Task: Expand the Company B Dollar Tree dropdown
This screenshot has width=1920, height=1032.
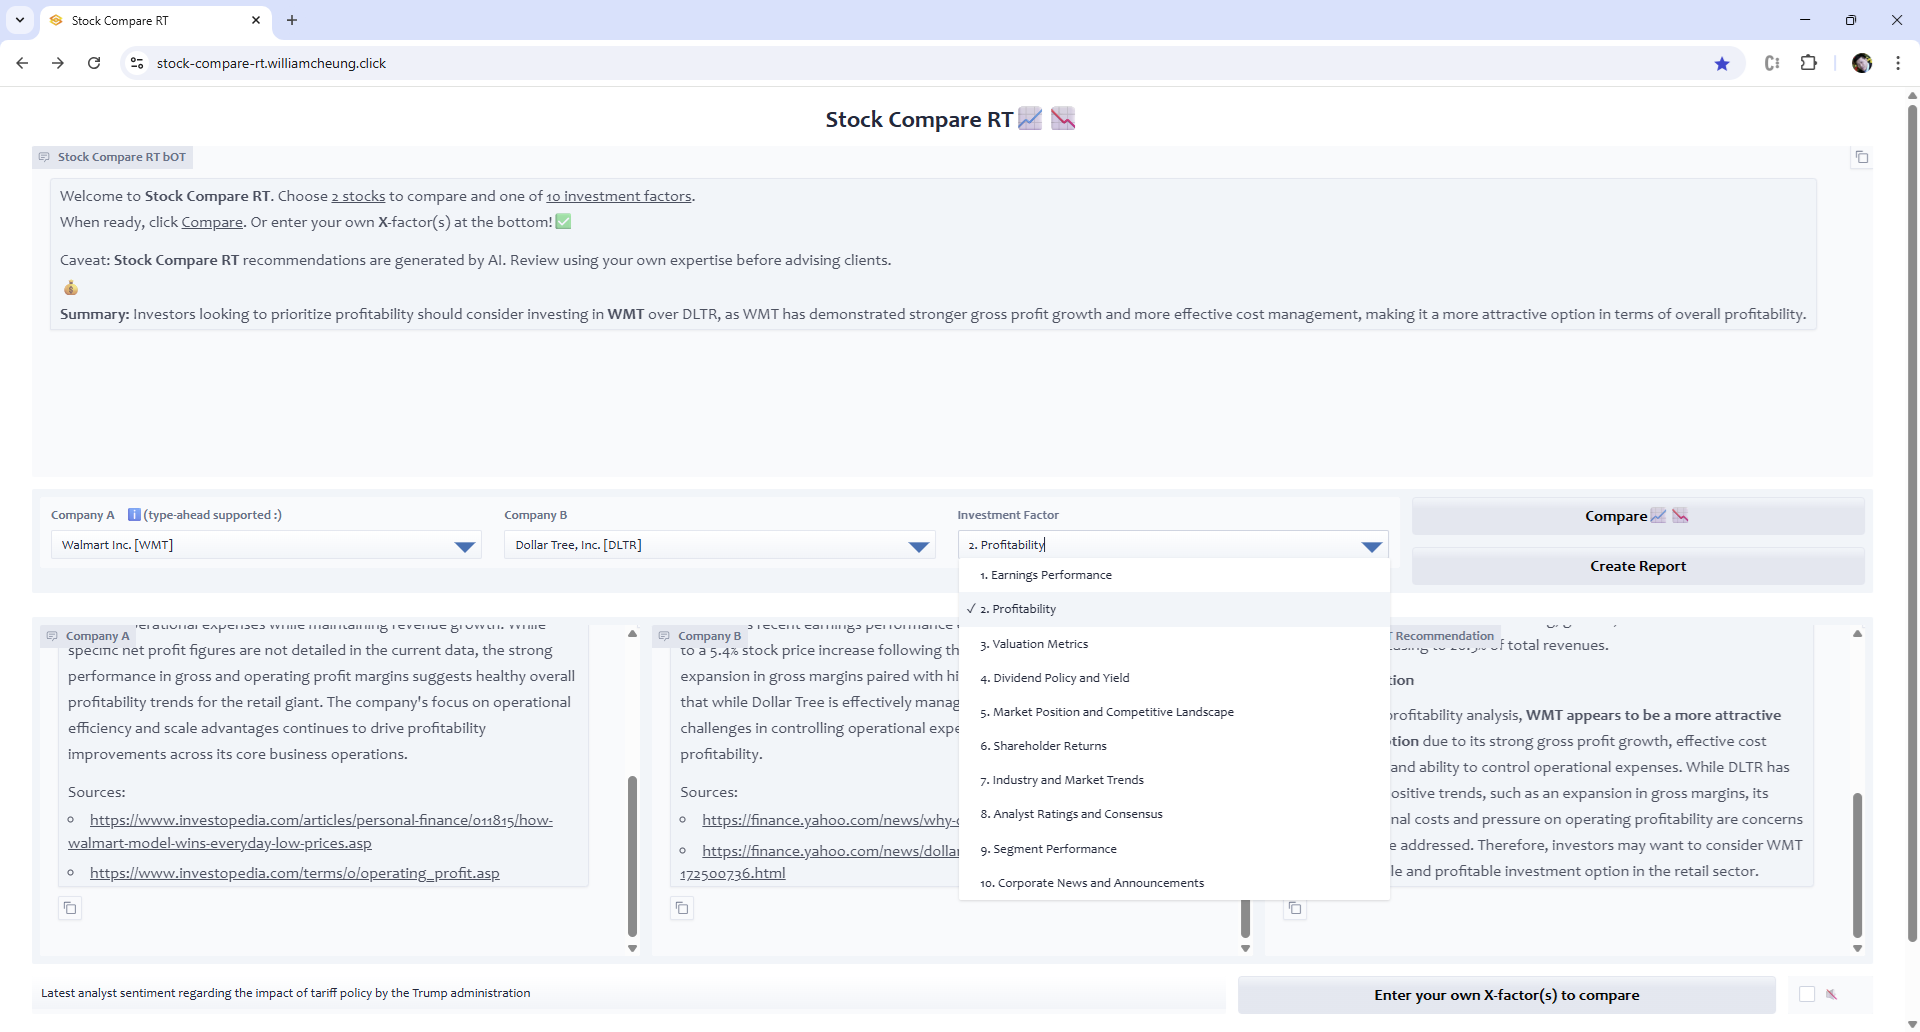Action: [919, 546]
